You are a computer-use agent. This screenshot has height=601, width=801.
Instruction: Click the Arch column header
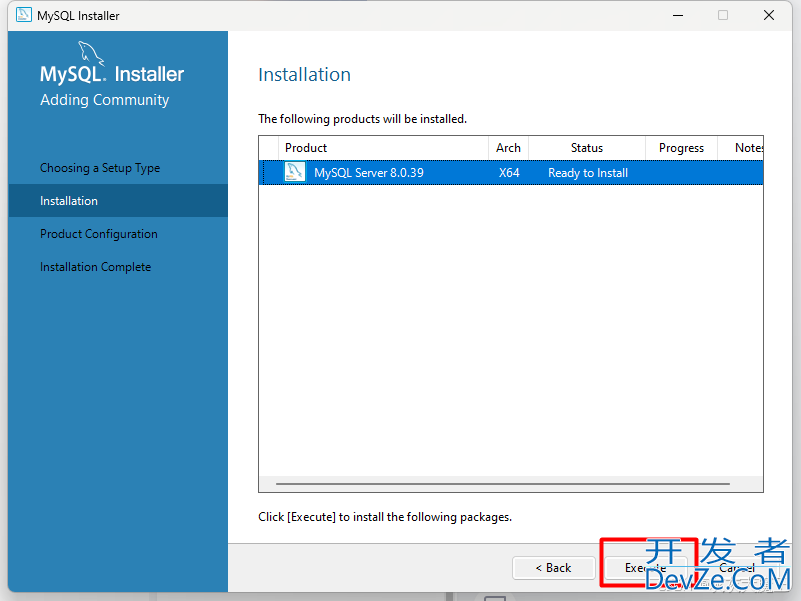(508, 148)
